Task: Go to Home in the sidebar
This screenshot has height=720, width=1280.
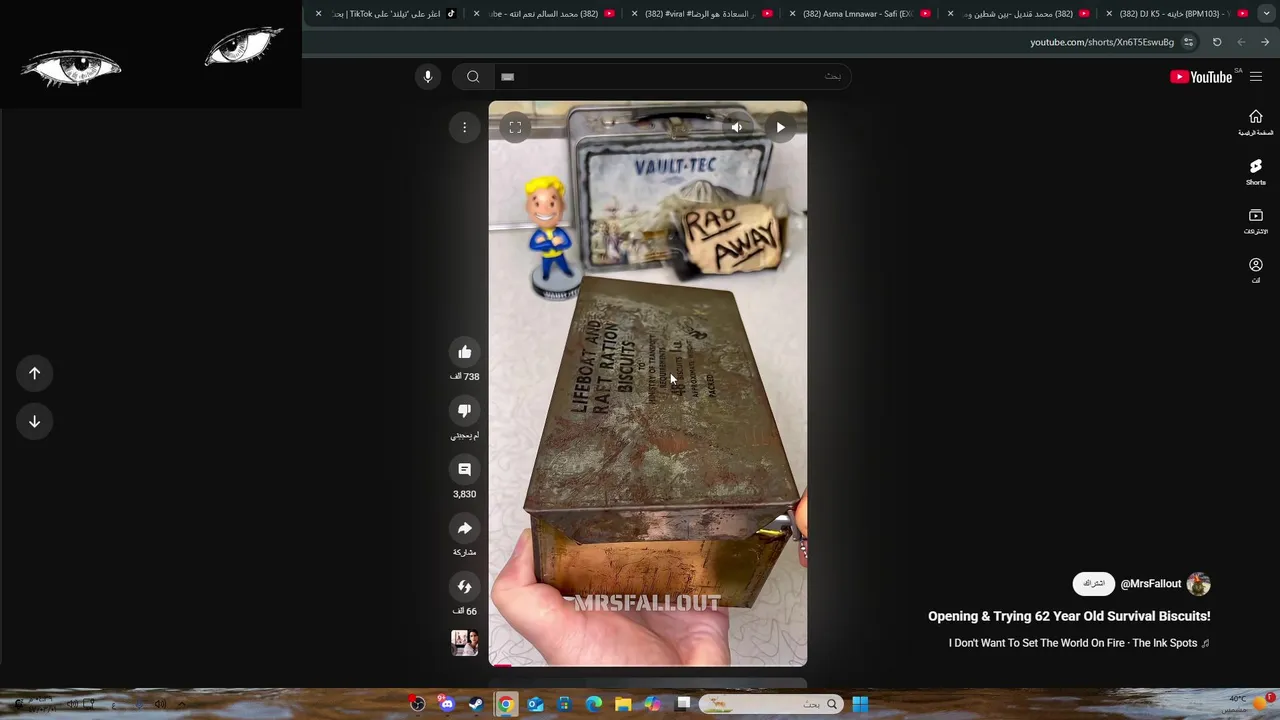Action: (1256, 122)
